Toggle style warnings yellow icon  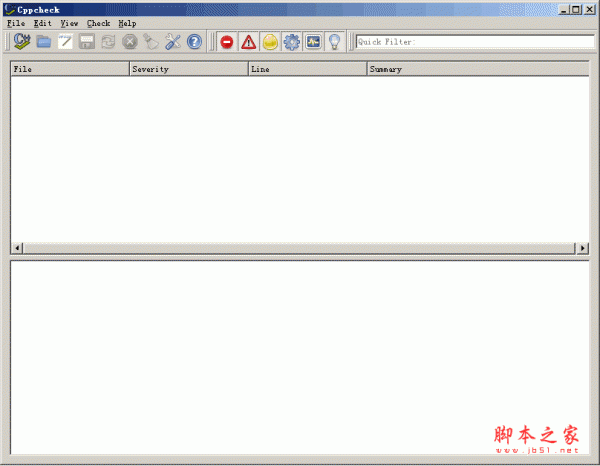point(270,42)
